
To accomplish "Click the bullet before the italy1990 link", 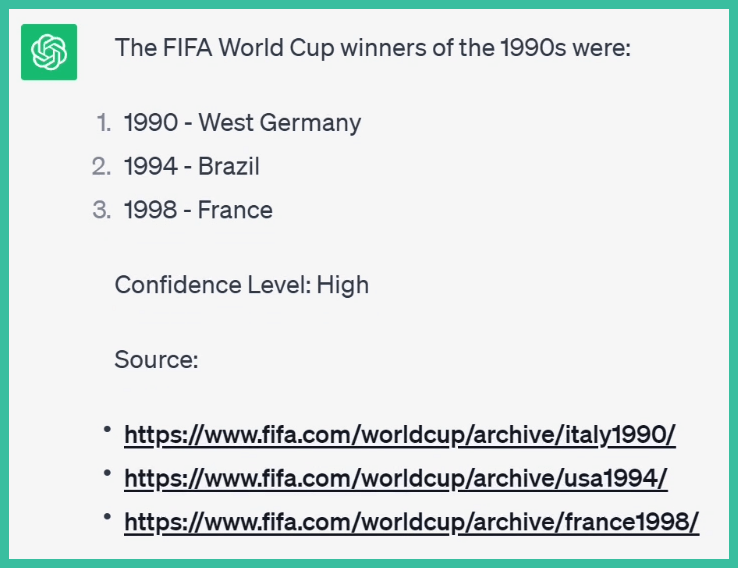I will tap(105, 429).
